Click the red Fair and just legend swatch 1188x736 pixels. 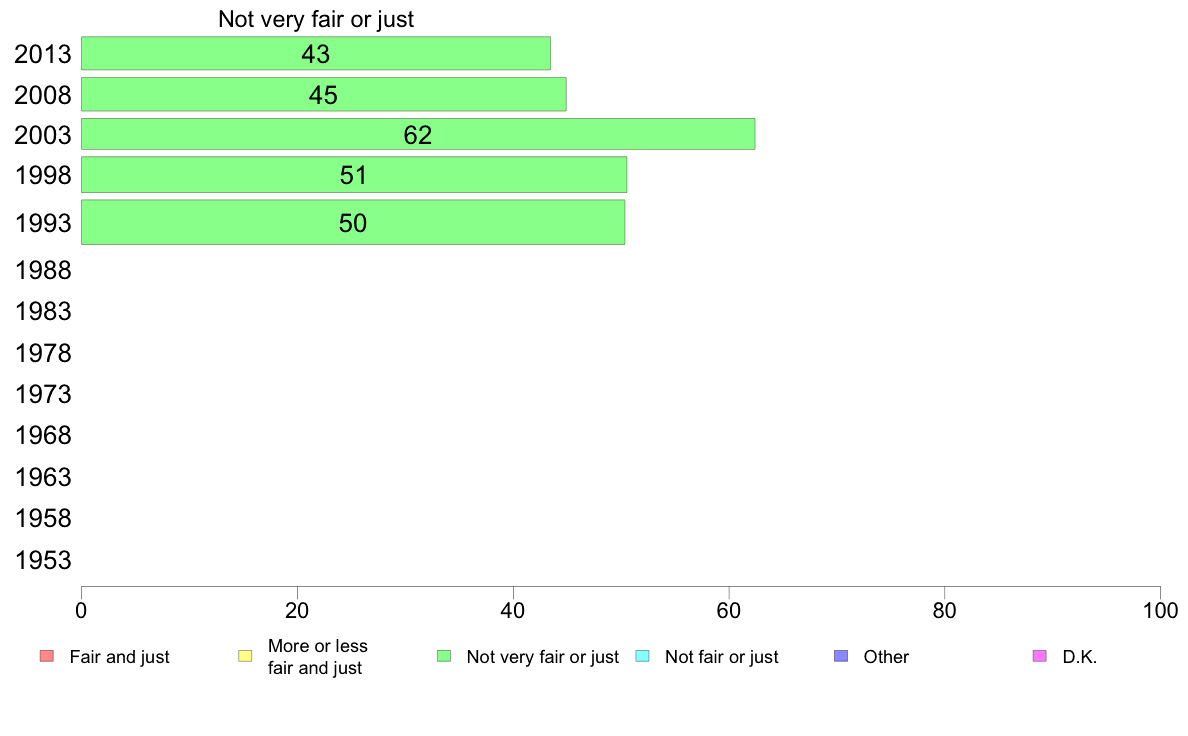pyautogui.click(x=47, y=656)
